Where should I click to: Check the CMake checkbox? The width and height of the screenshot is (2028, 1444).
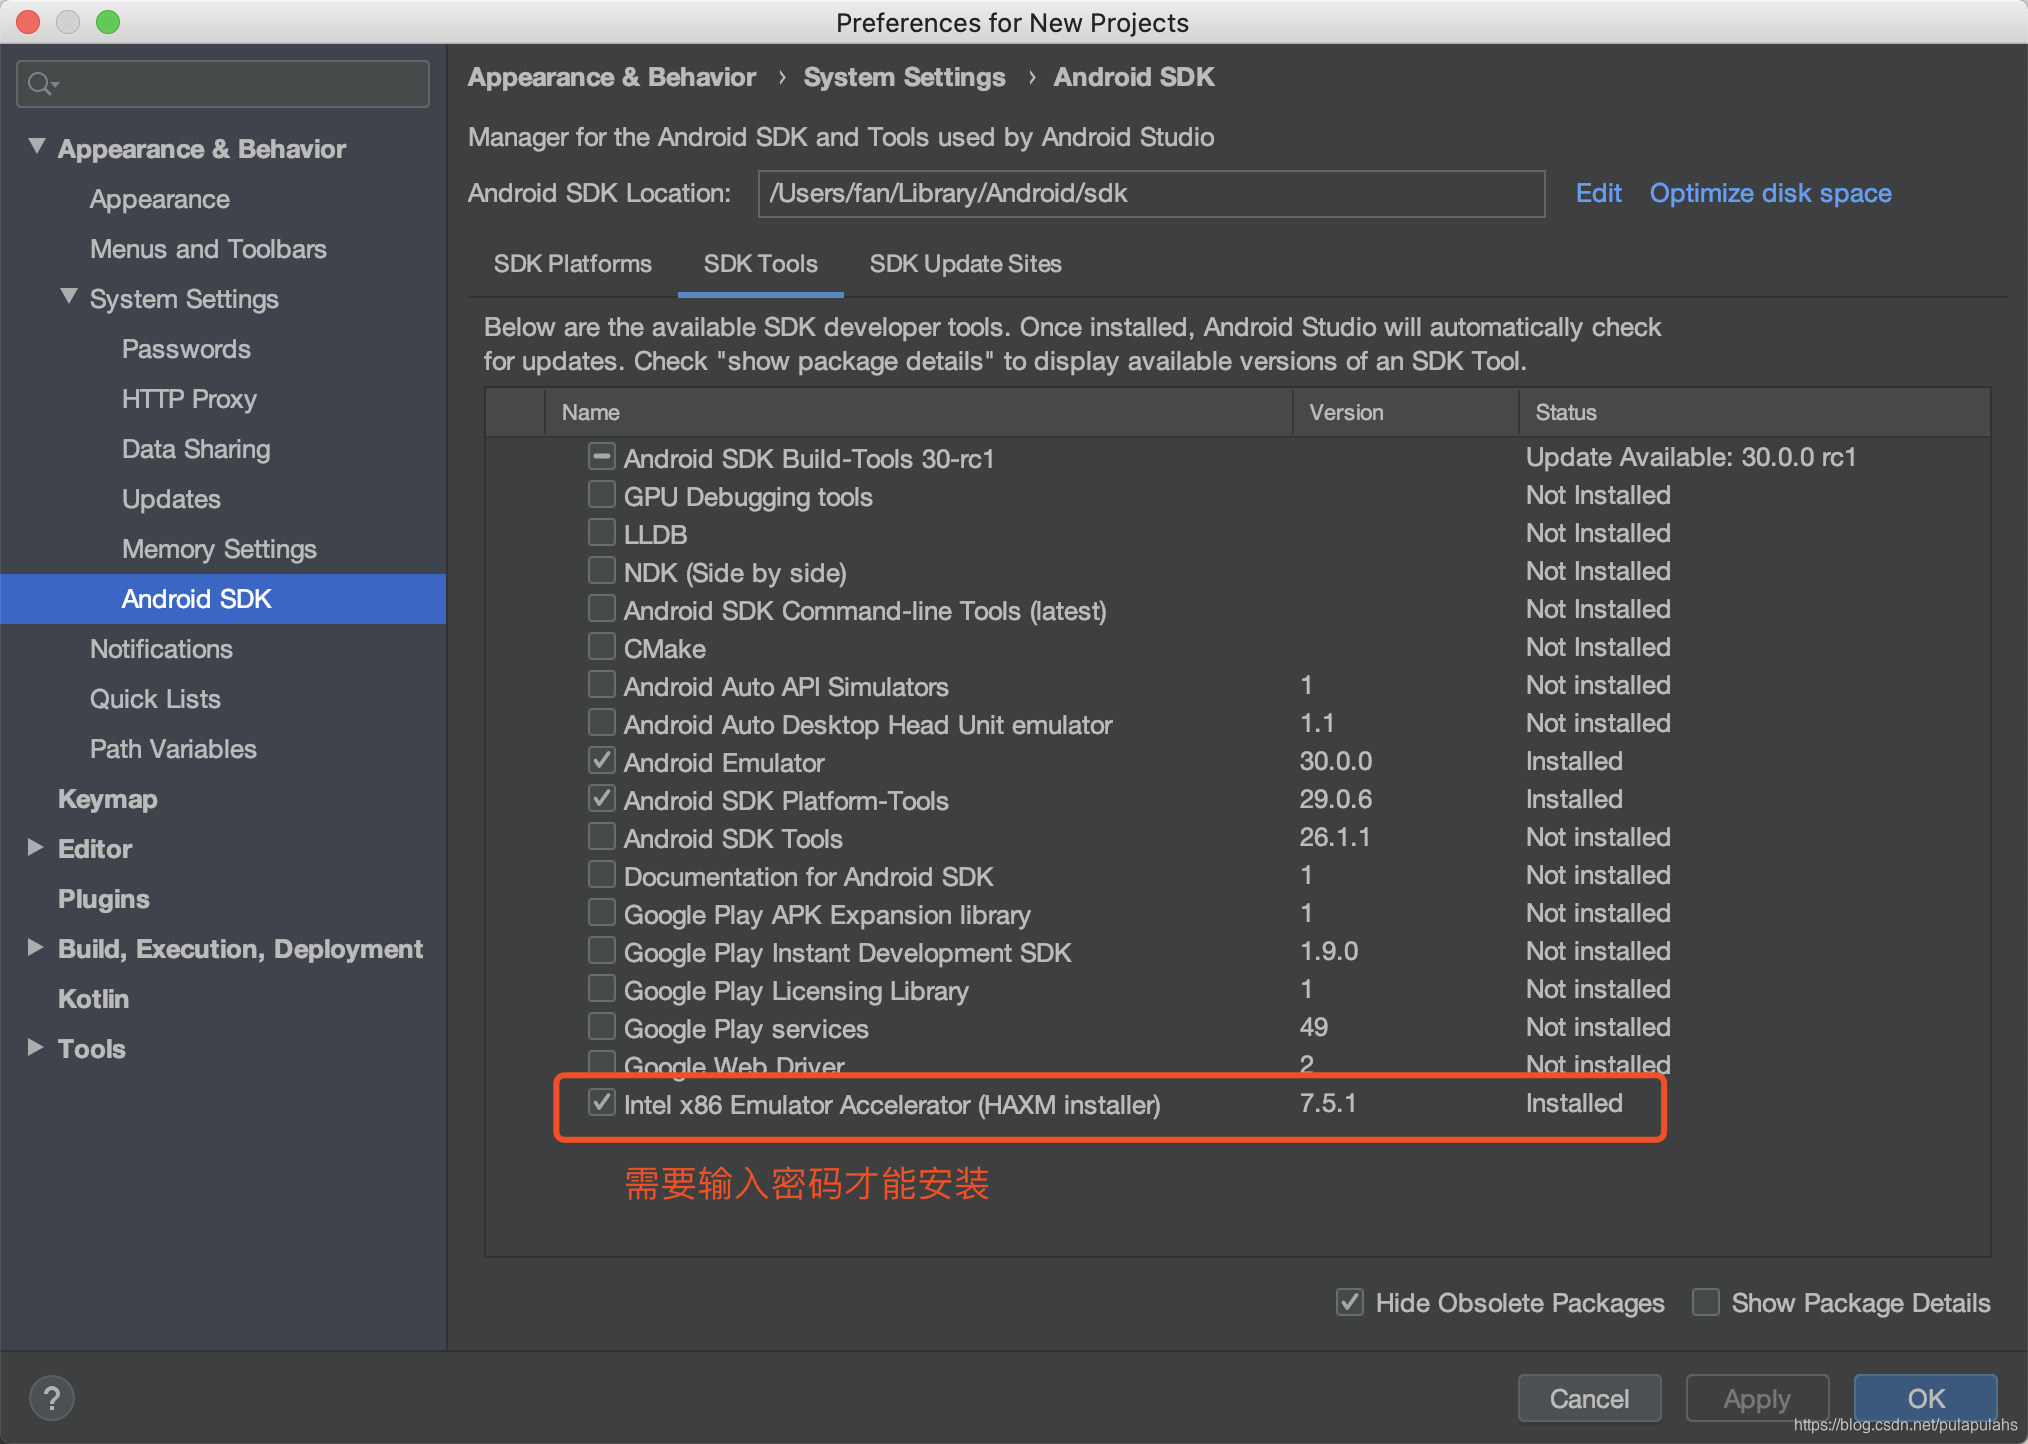point(601,647)
